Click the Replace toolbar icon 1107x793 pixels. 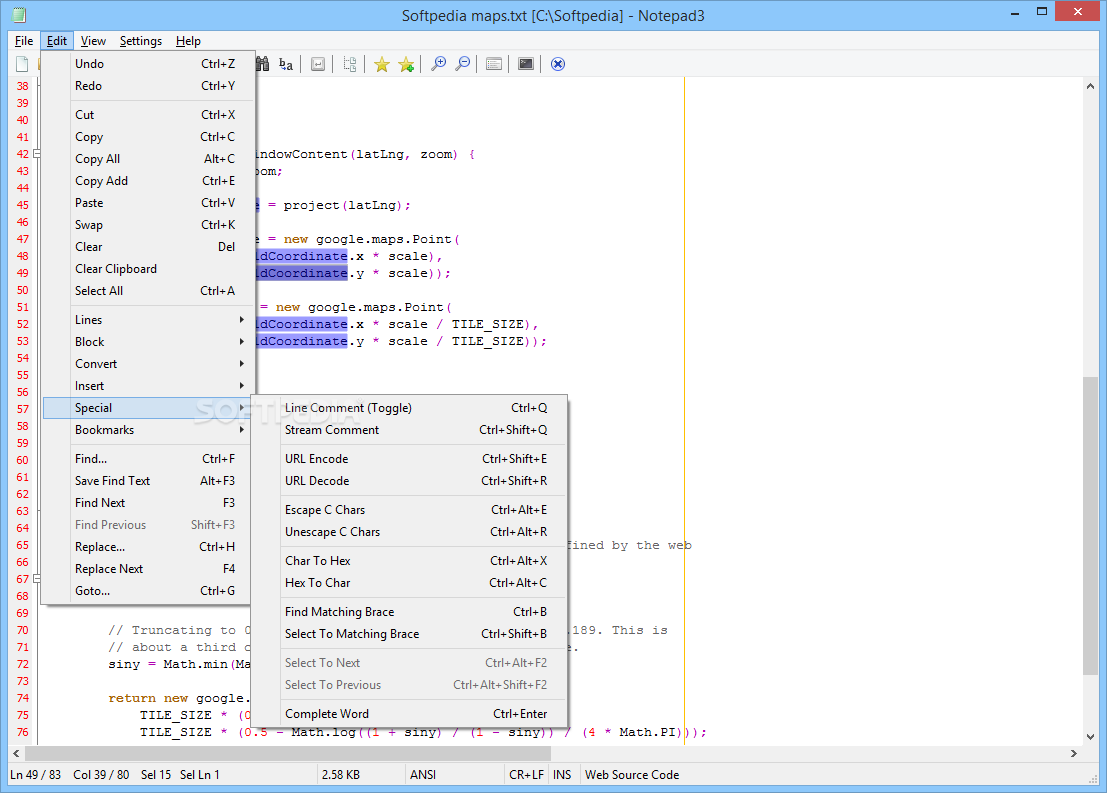tap(286, 64)
